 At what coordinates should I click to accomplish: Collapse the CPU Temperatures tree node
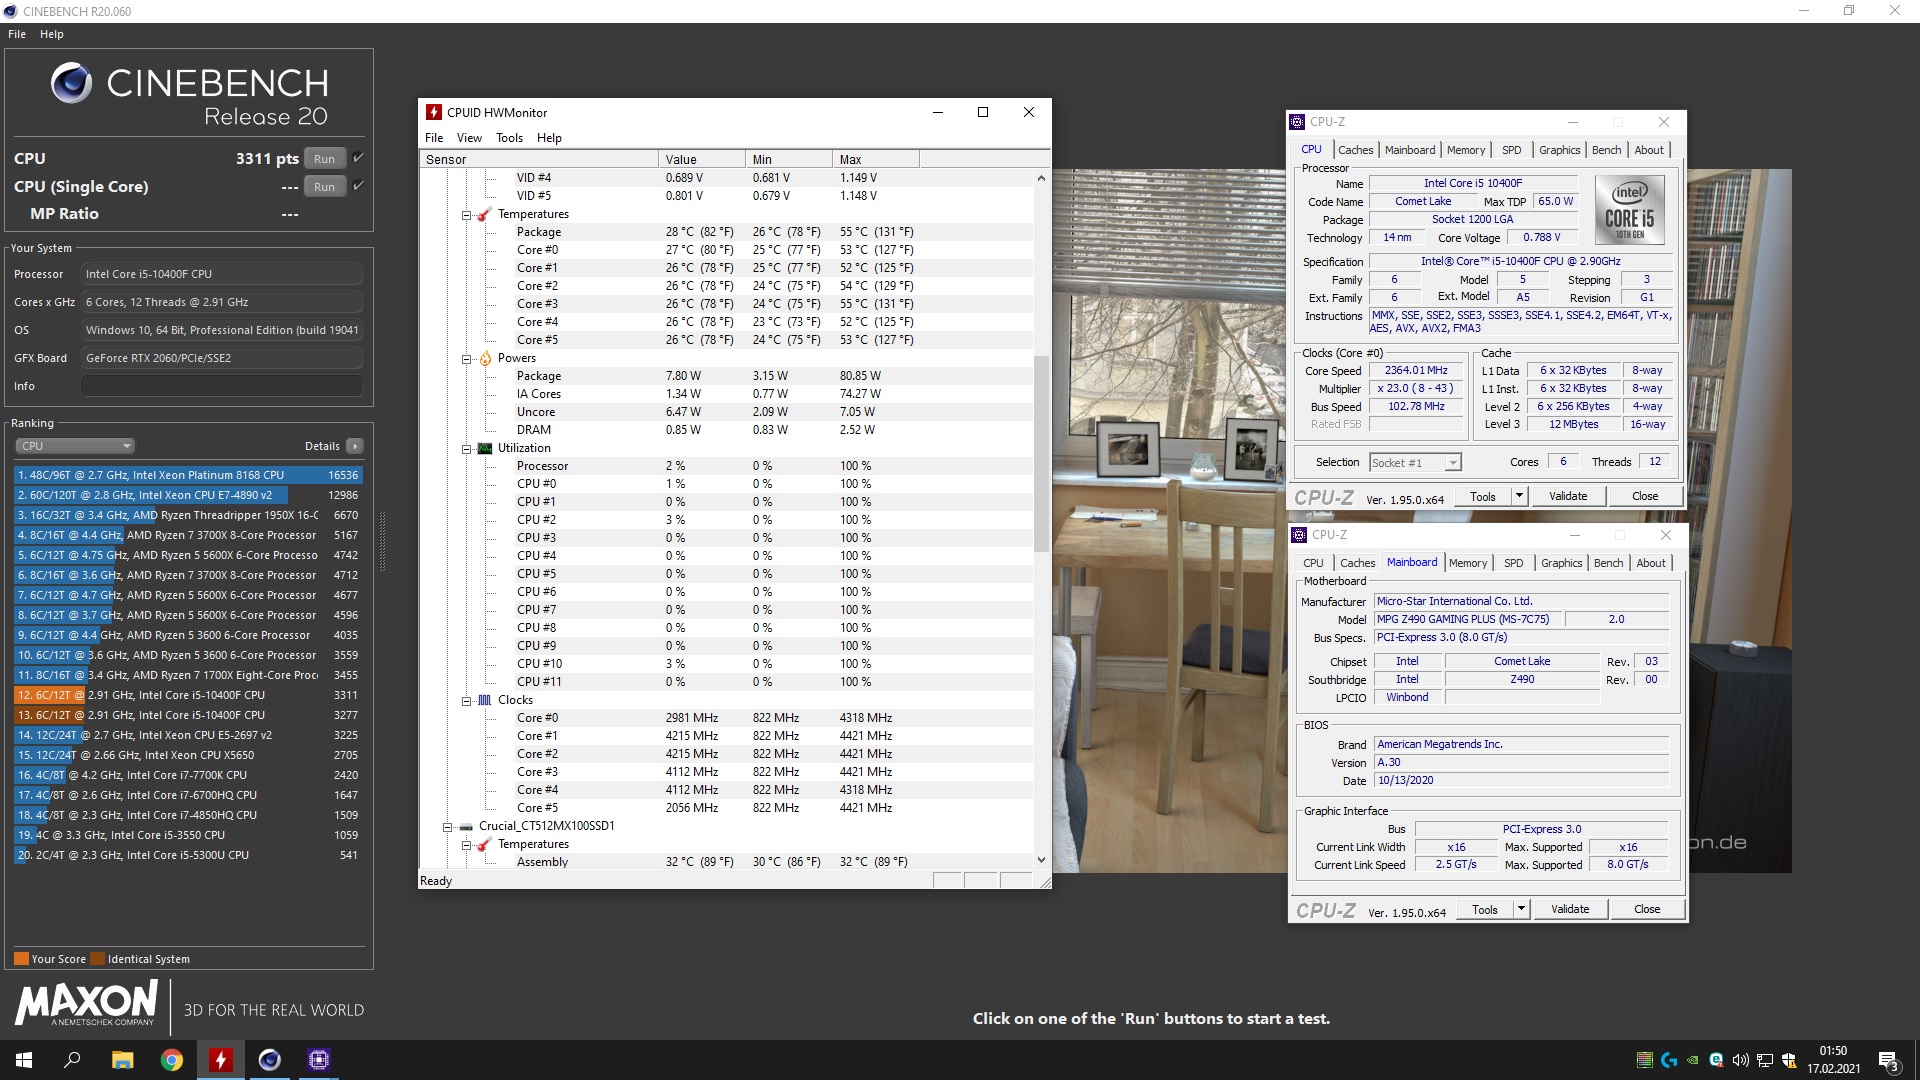click(x=466, y=215)
